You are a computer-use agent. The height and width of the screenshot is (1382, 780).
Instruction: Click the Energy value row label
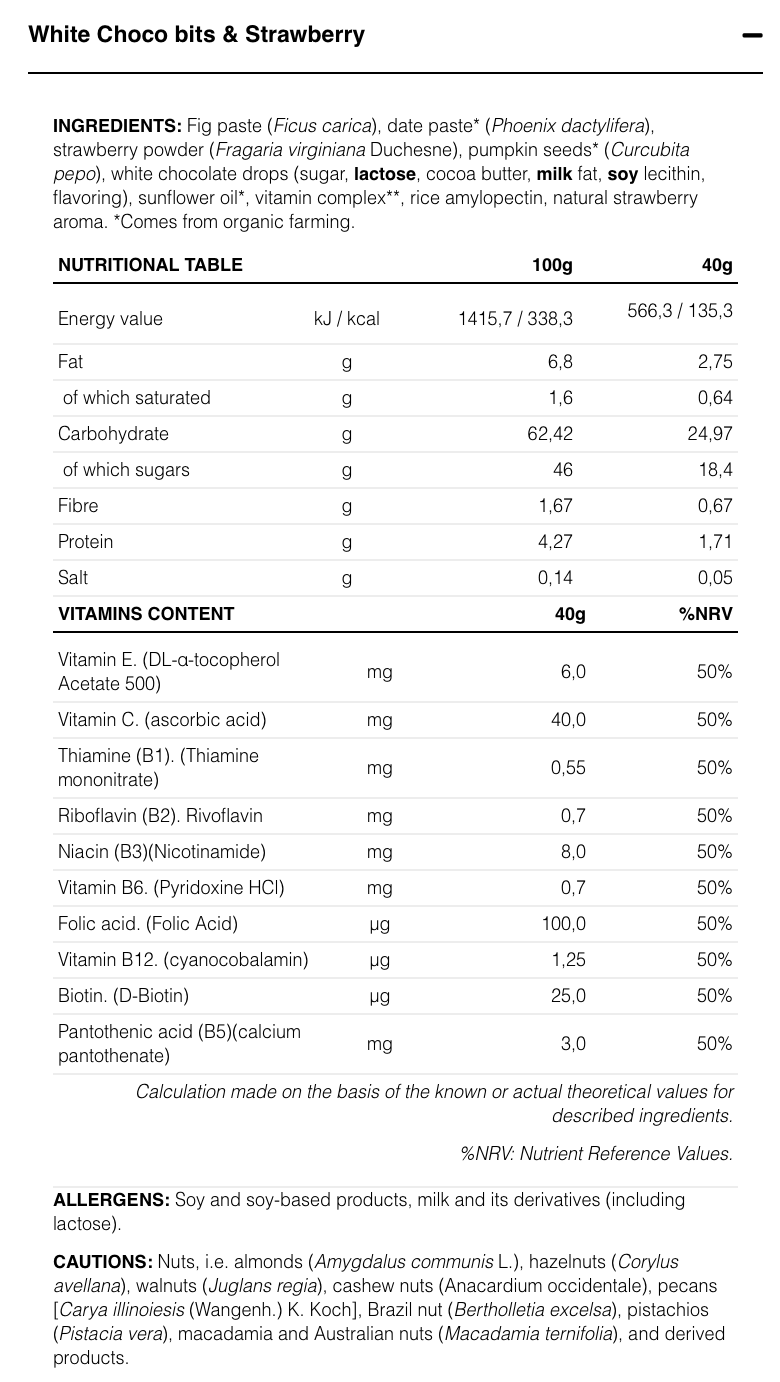110,319
